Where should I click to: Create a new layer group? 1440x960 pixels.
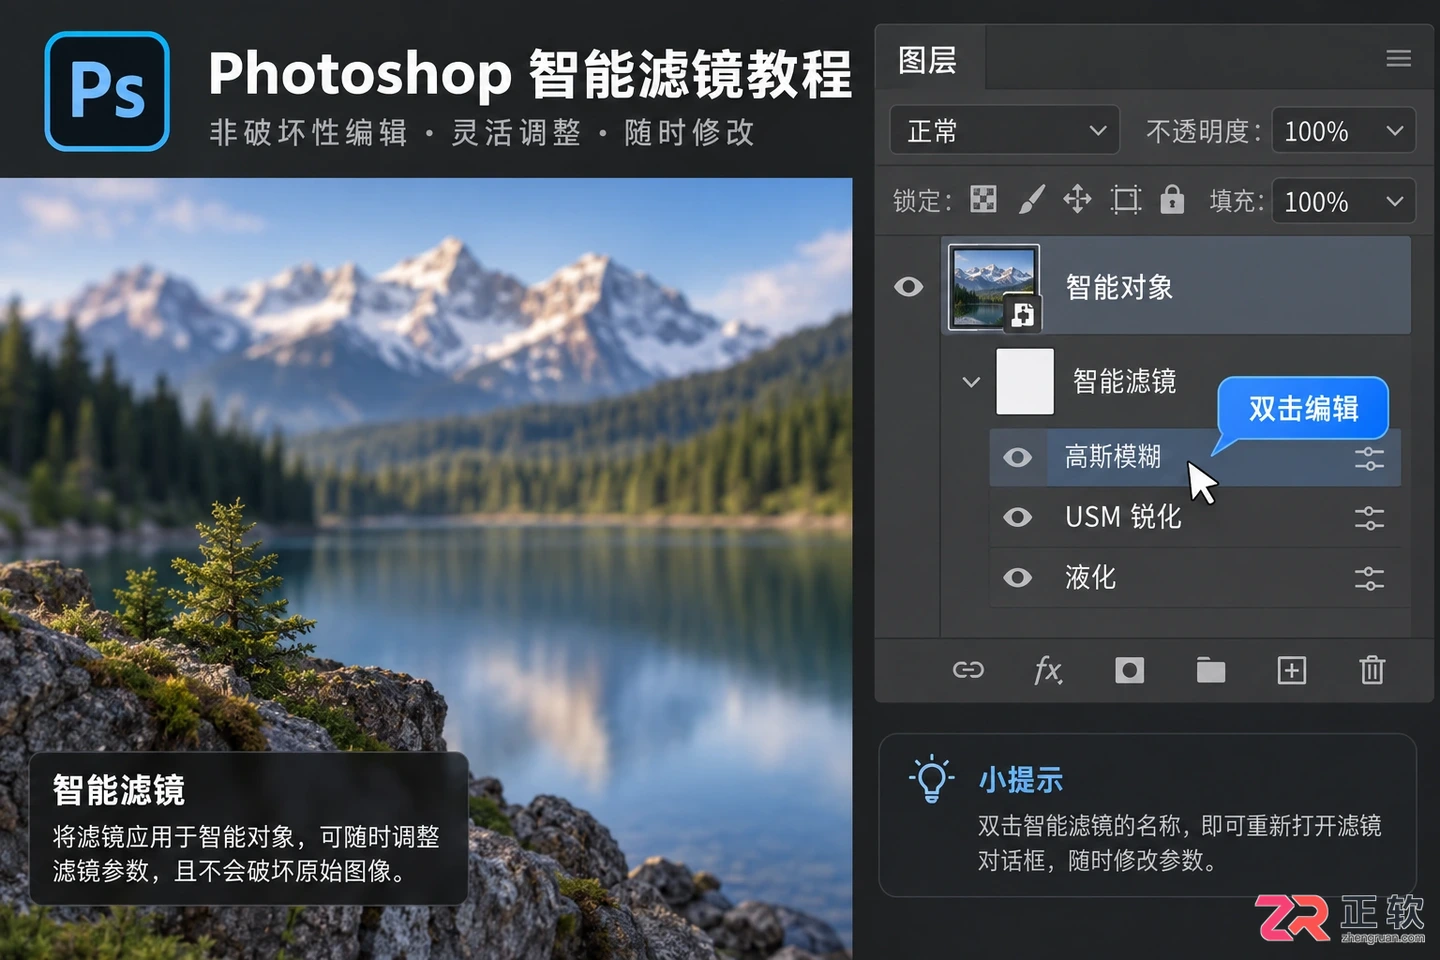tap(1211, 670)
